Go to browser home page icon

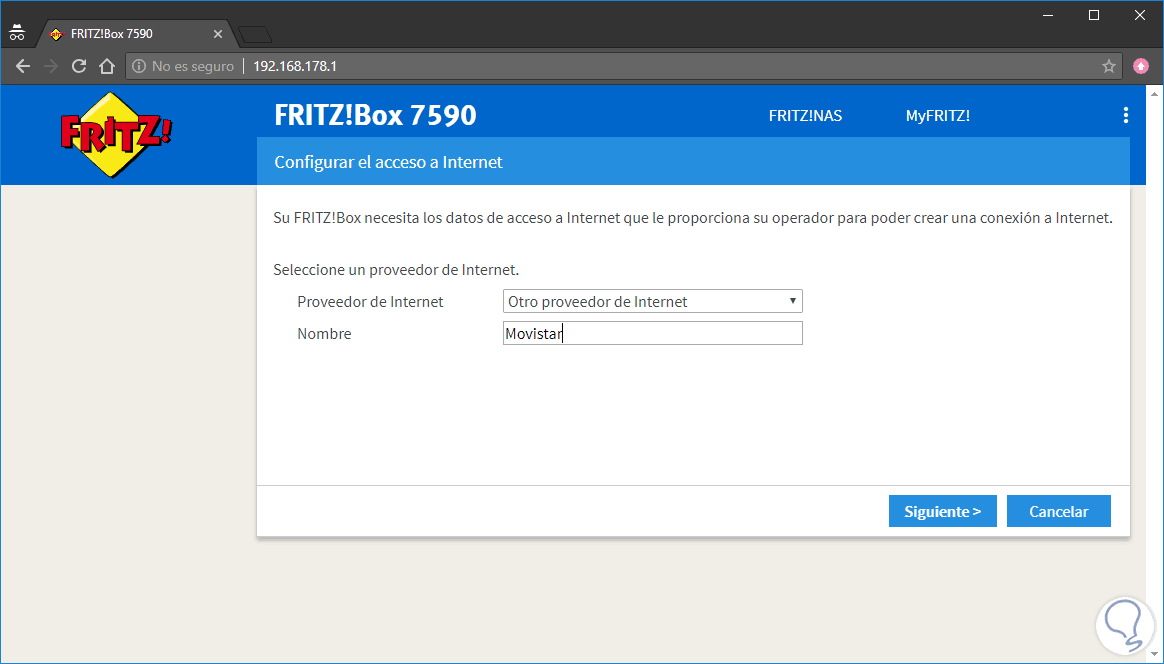click(107, 66)
